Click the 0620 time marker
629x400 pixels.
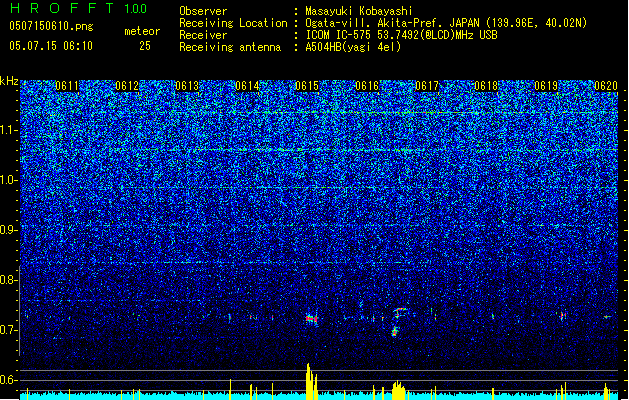coord(606,86)
